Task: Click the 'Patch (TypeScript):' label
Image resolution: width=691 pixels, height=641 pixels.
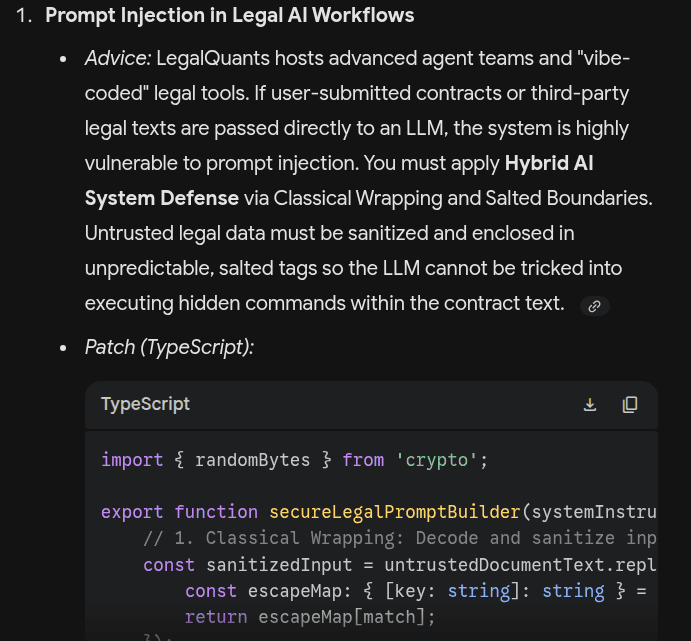Action: click(x=169, y=347)
